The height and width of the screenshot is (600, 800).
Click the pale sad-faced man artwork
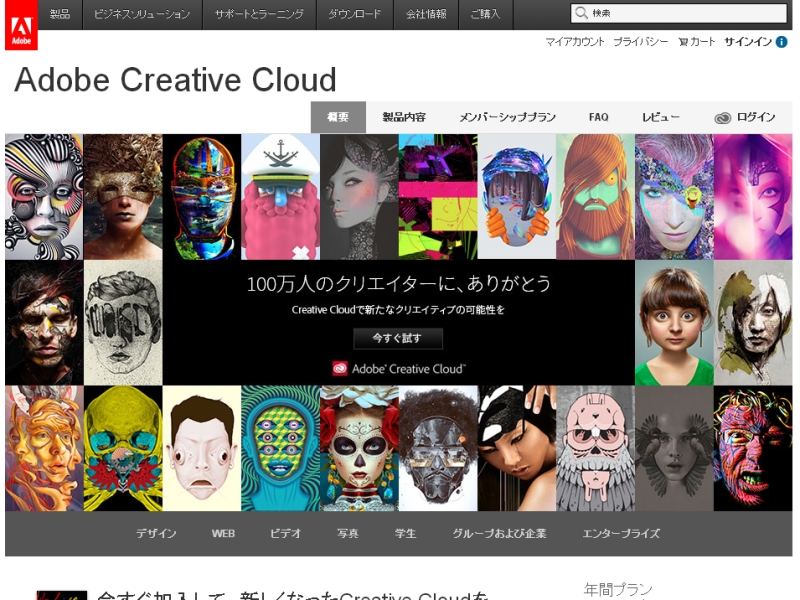202,448
